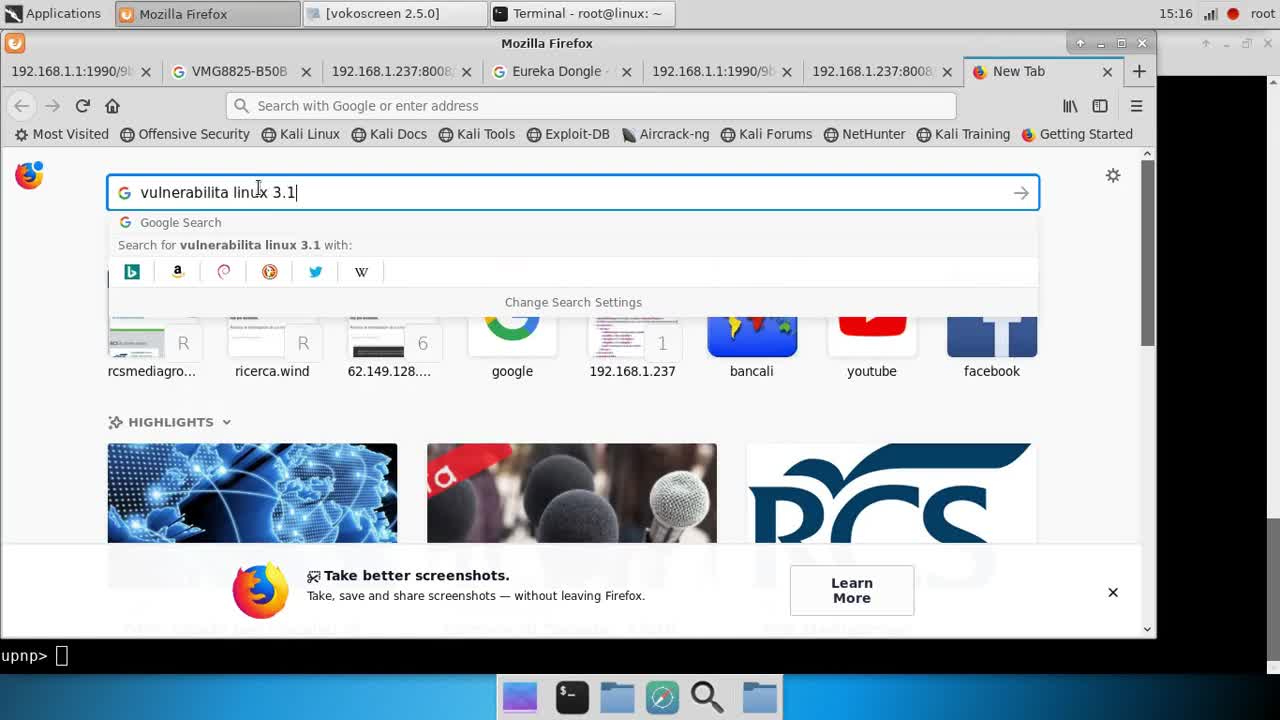The height and width of the screenshot is (720, 1280).
Task: Click the forward navigation arrow
Action: click(x=52, y=105)
